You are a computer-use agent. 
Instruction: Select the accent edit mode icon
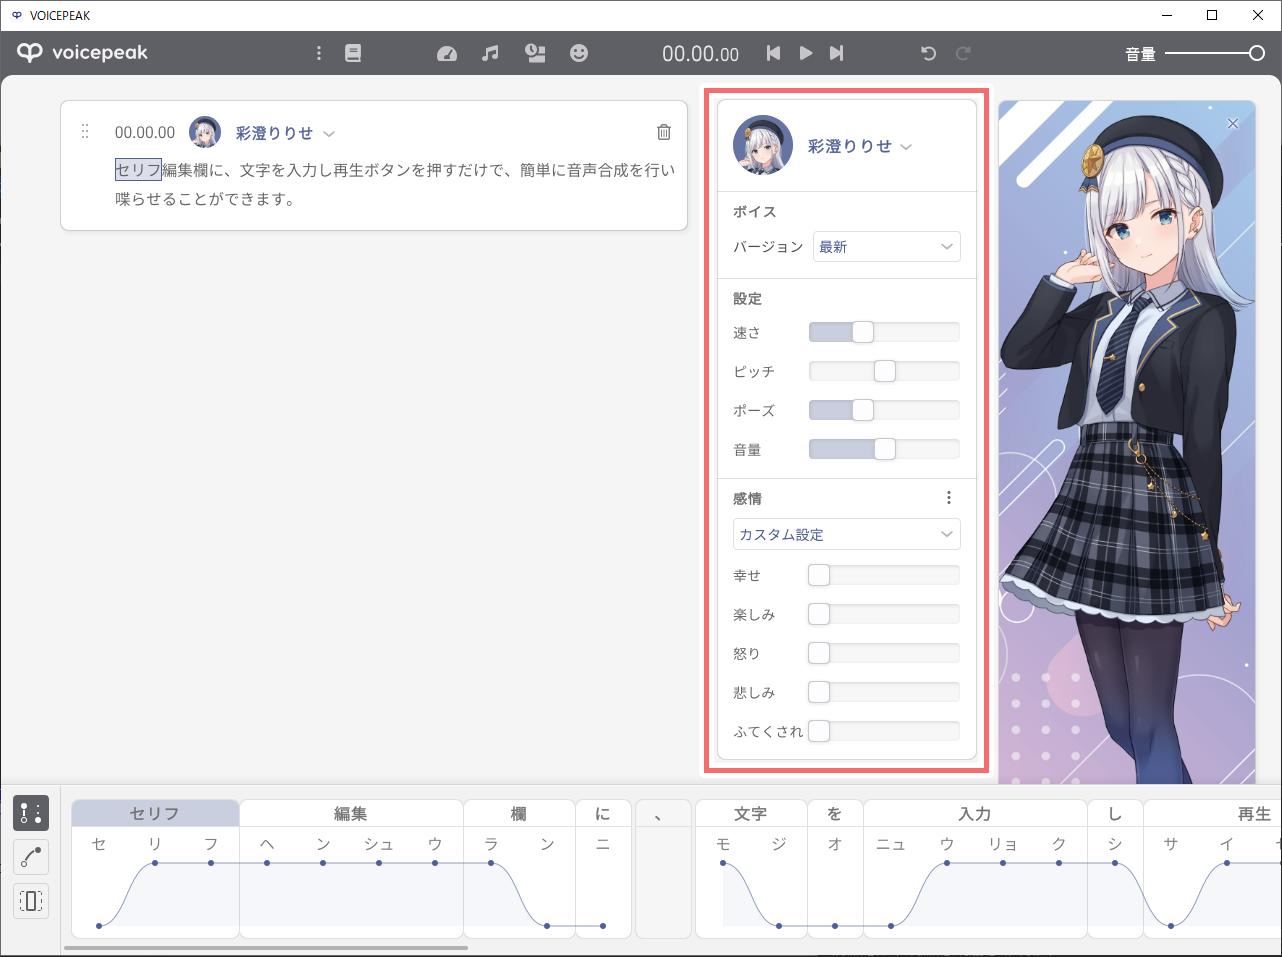click(31, 813)
